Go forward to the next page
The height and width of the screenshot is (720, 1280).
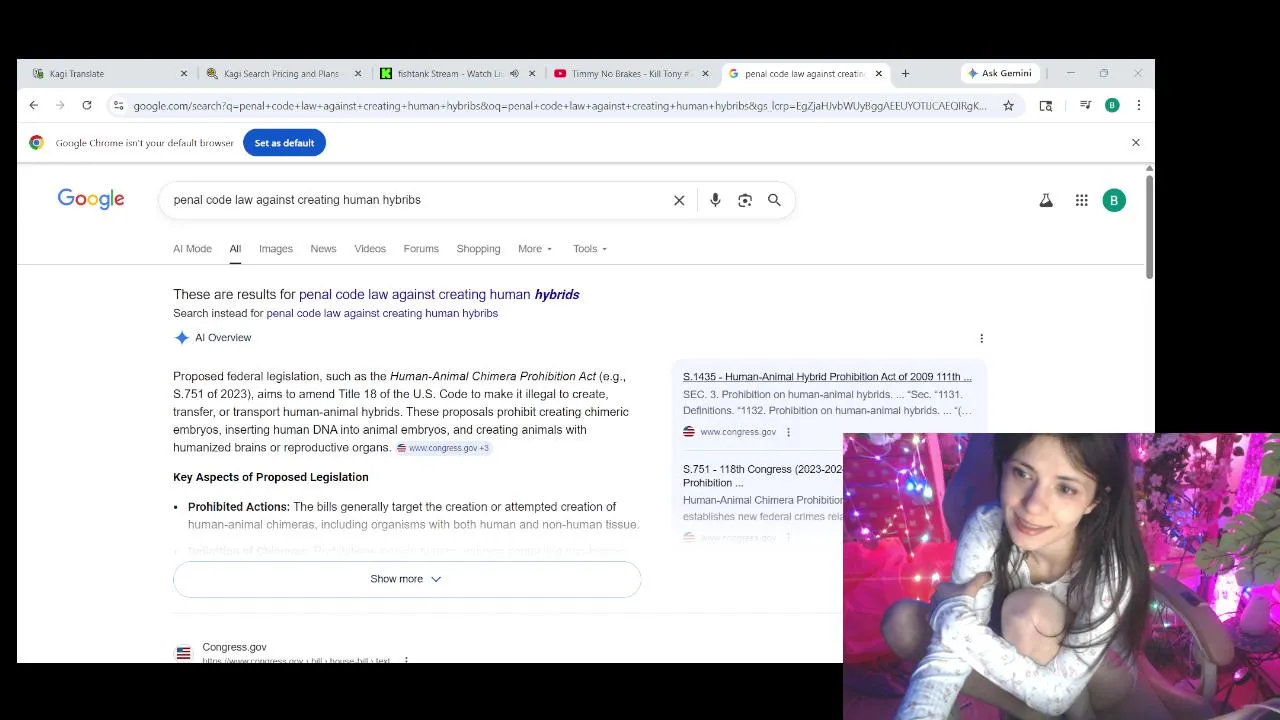[60, 105]
